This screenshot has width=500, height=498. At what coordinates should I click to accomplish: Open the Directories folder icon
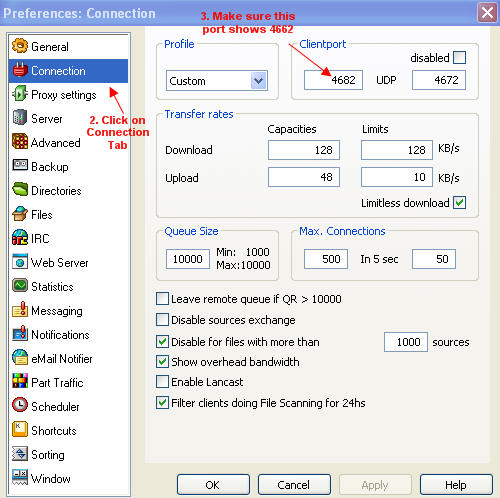click(x=20, y=190)
